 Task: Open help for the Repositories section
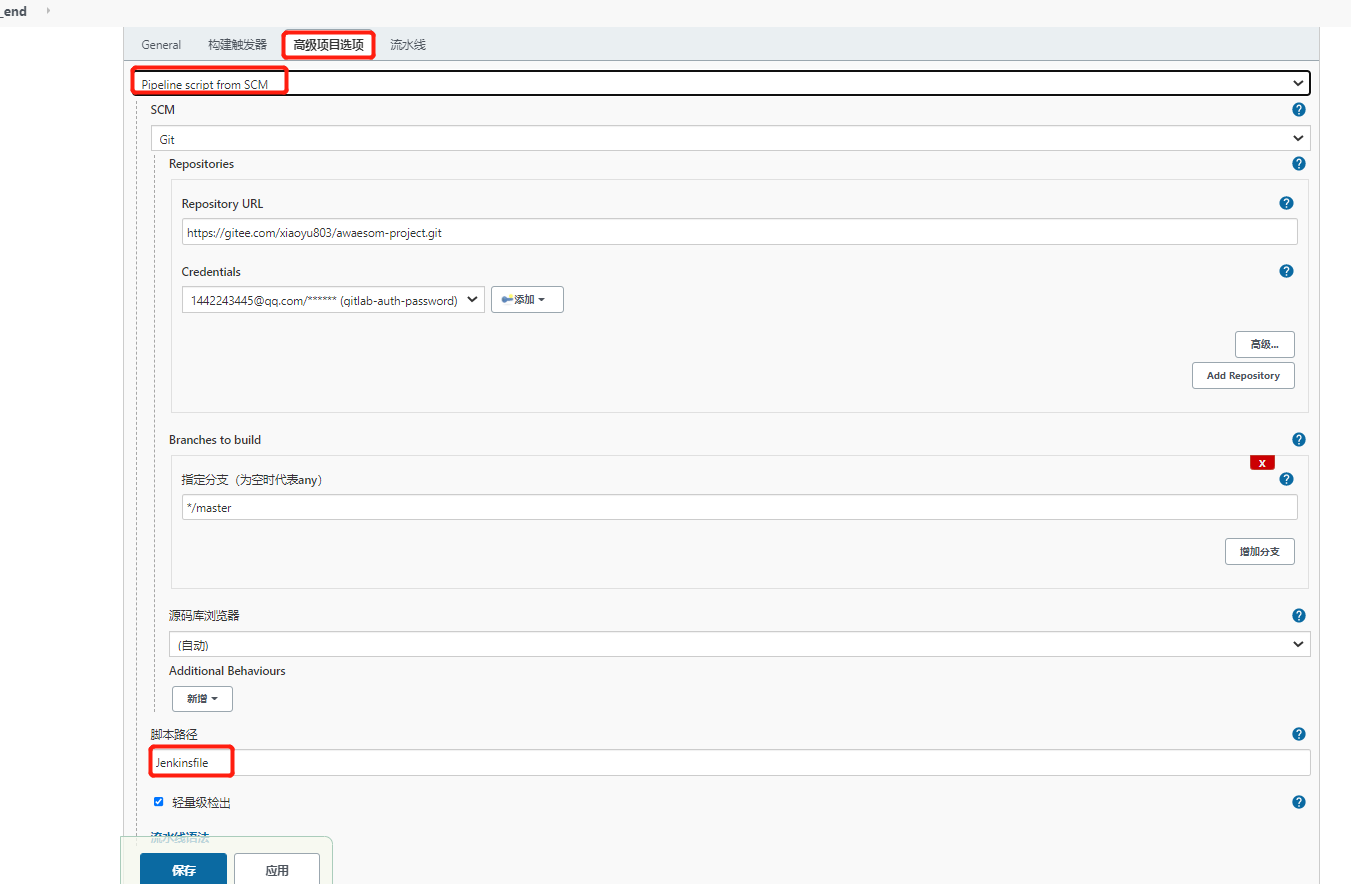1298,164
